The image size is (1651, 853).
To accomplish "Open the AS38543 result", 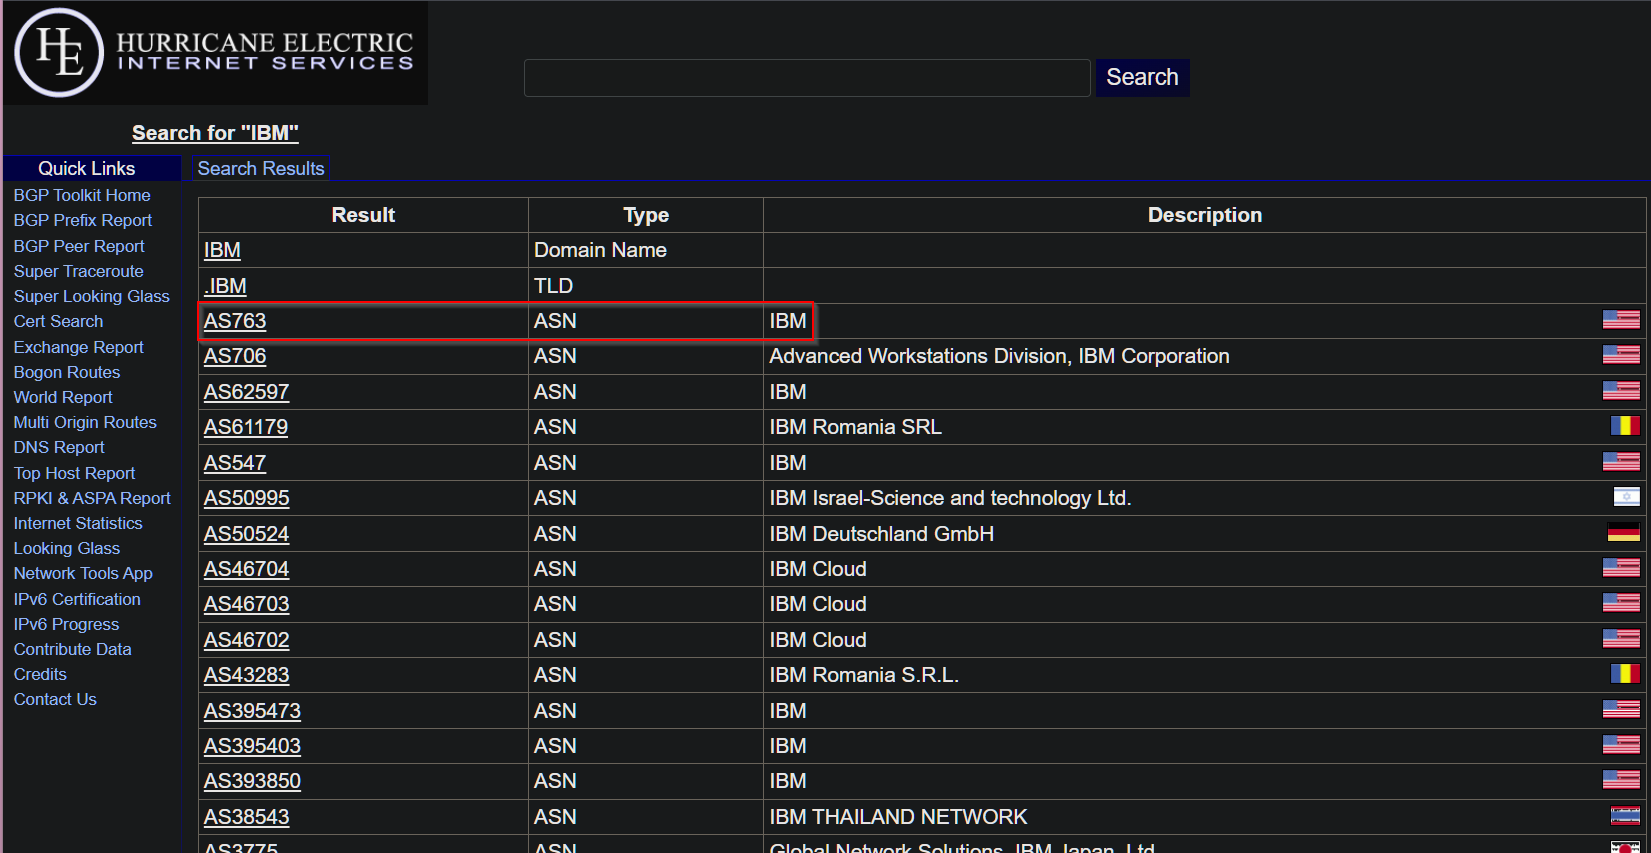I will point(246,817).
